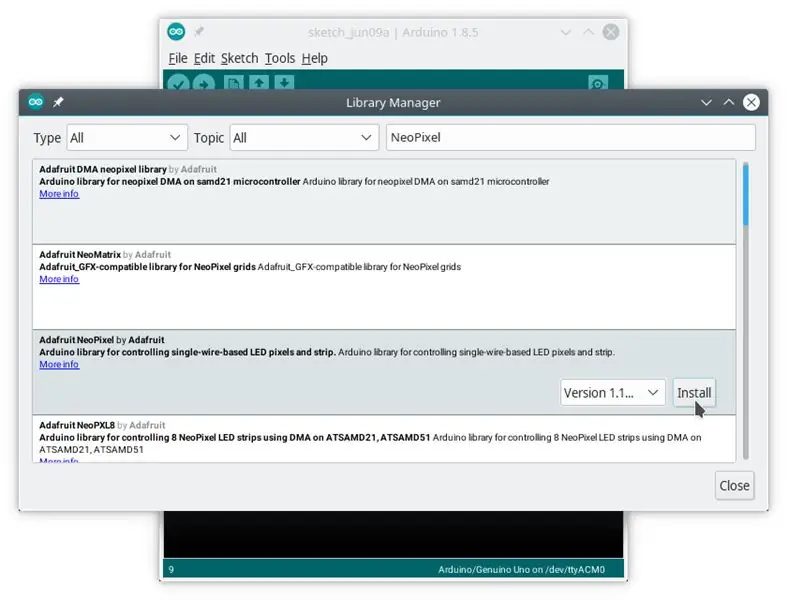Click the Save sketch down-arrow toolbar icon
Image resolution: width=787 pixels, height=600 pixels.
pos(284,82)
